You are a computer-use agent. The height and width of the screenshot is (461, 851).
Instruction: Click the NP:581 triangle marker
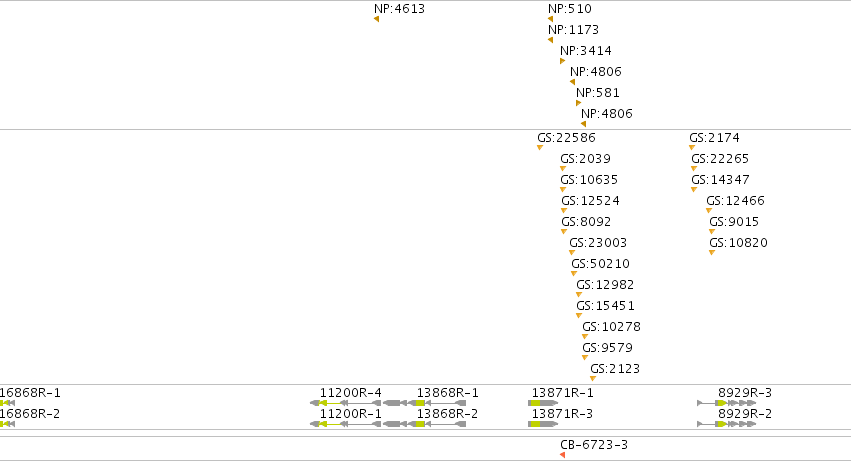click(579, 103)
